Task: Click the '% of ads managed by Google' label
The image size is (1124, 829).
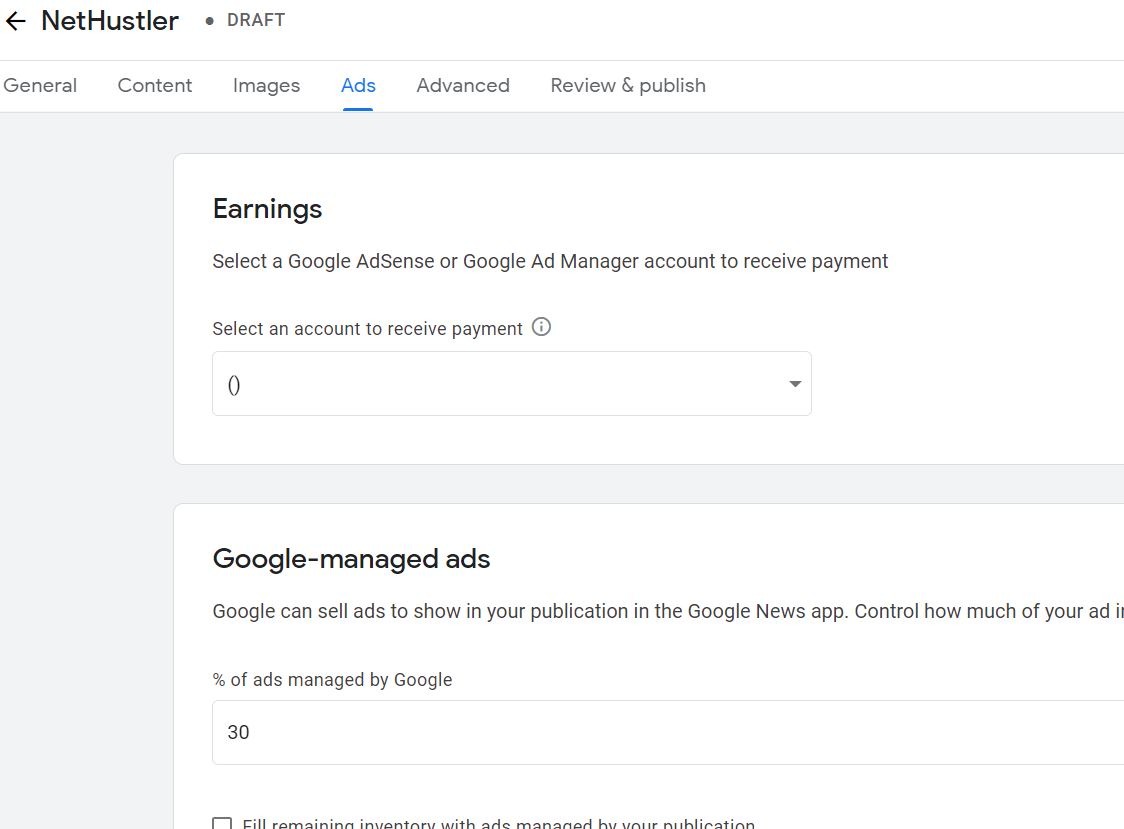Action: click(x=333, y=680)
